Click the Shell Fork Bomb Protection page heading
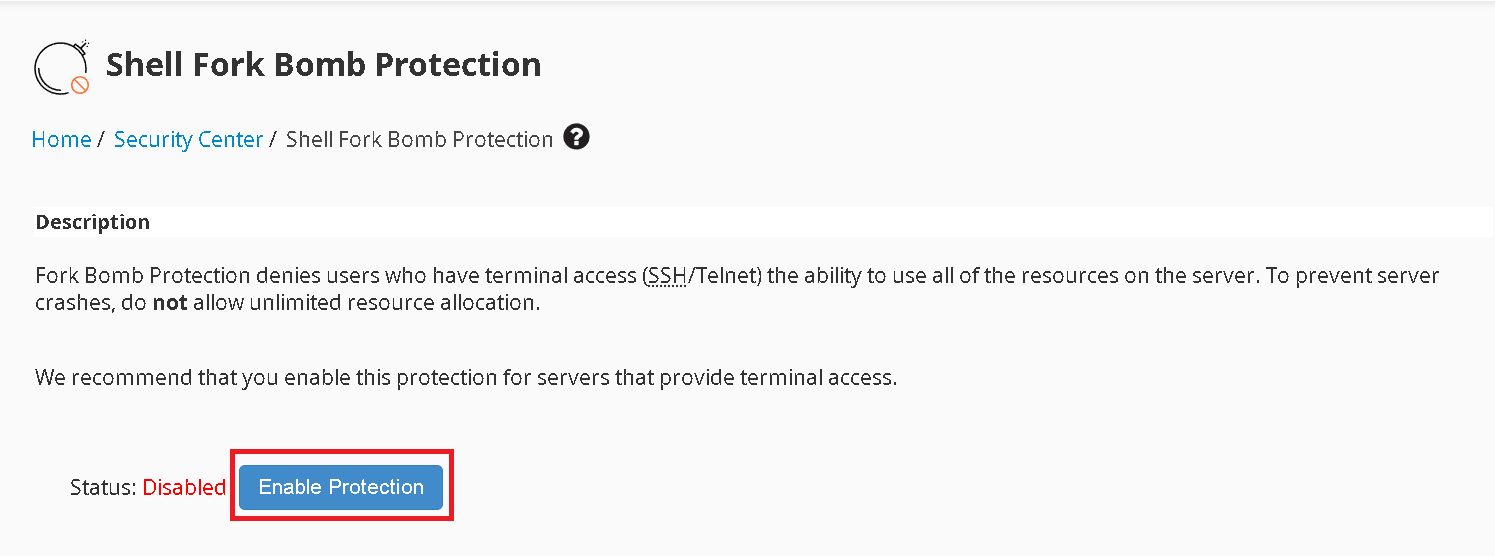 pos(323,65)
